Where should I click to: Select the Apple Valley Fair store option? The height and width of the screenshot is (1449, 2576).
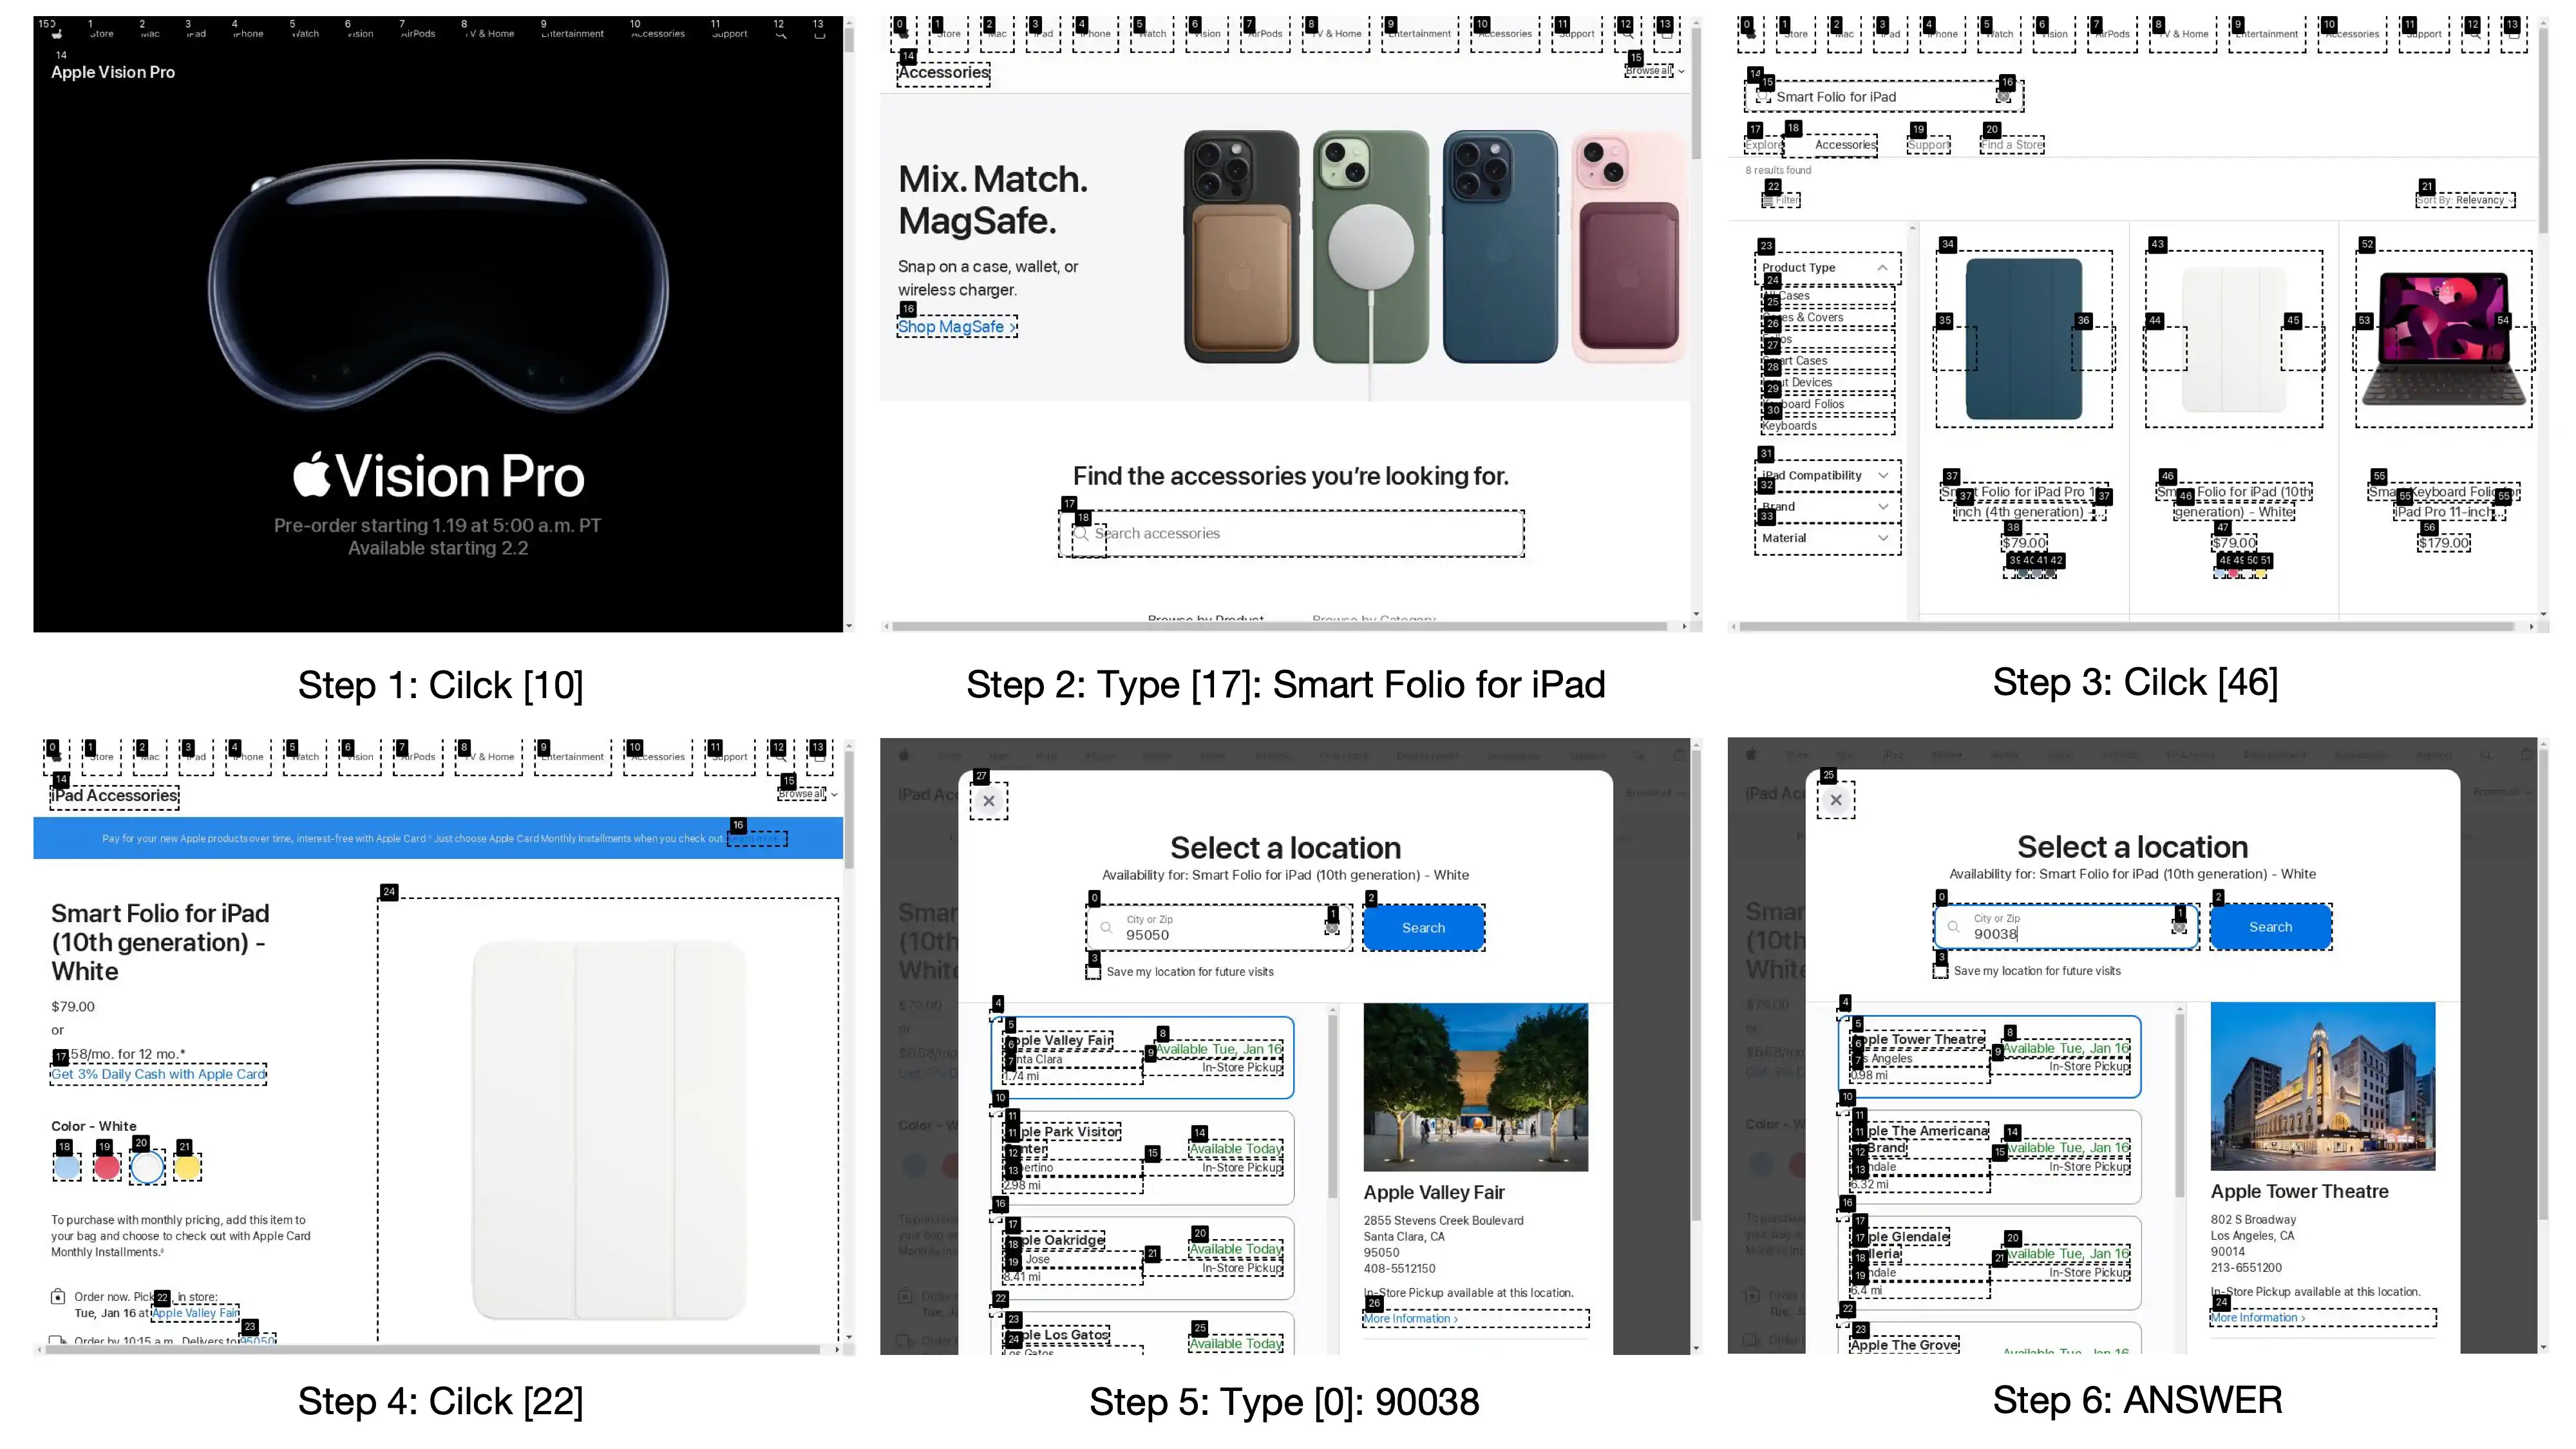coord(1143,1058)
